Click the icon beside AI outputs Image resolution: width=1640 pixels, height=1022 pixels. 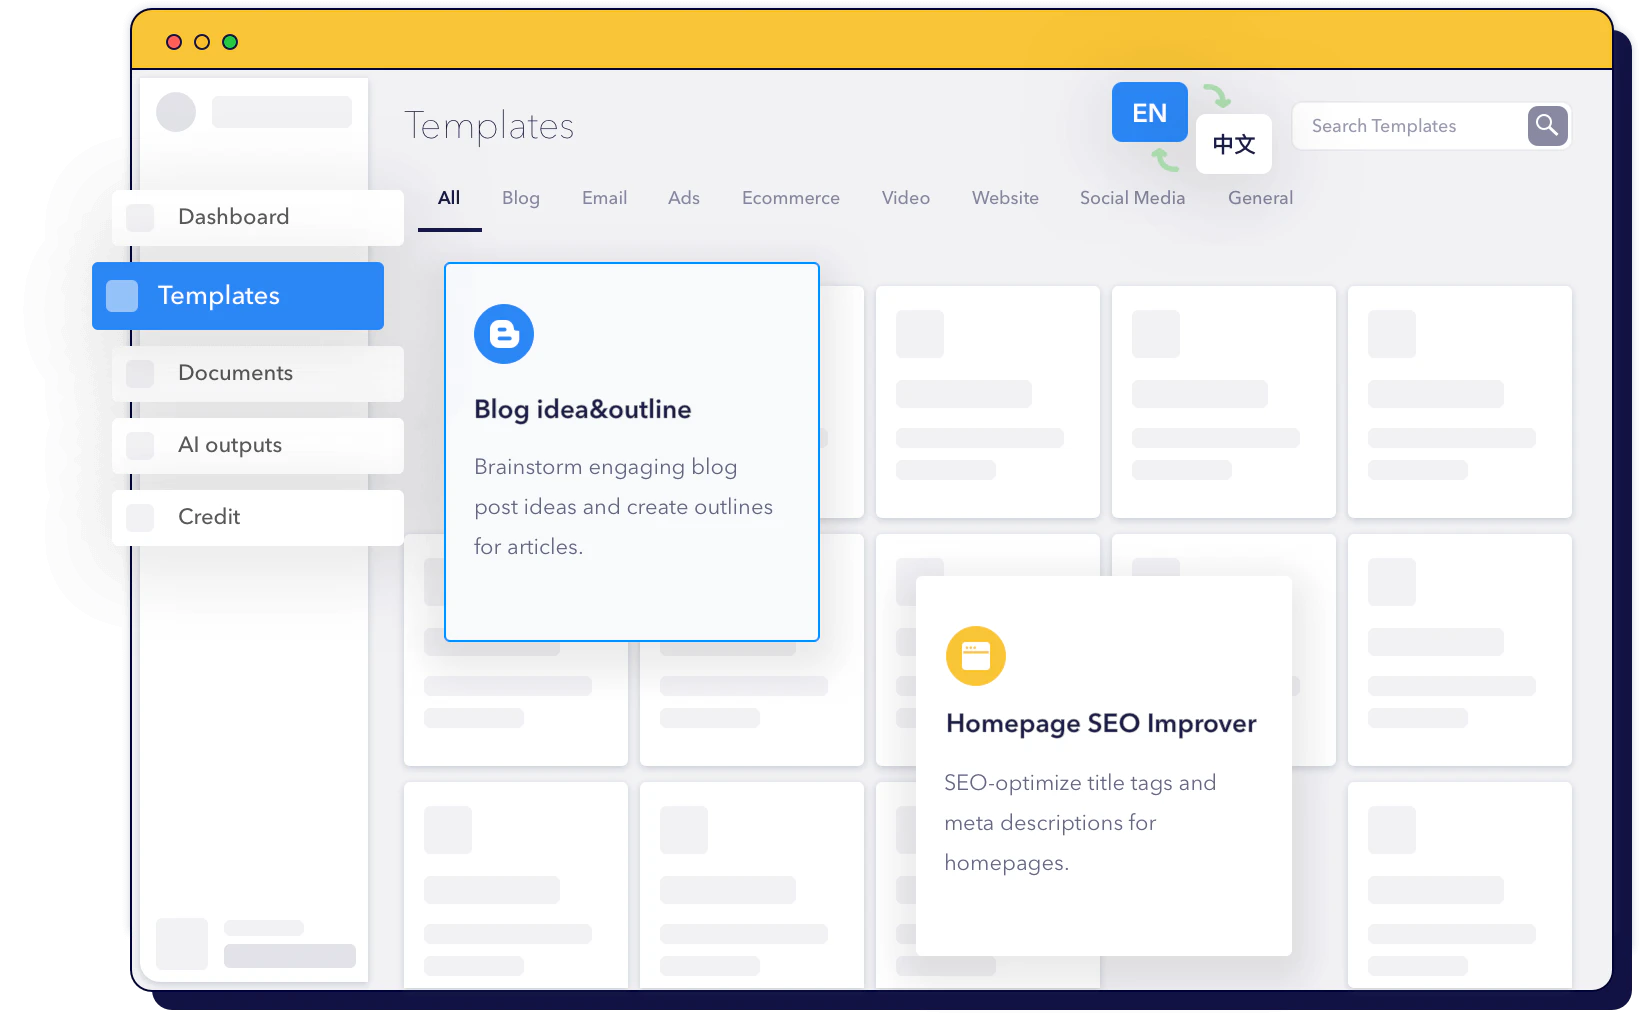pyautogui.click(x=140, y=446)
